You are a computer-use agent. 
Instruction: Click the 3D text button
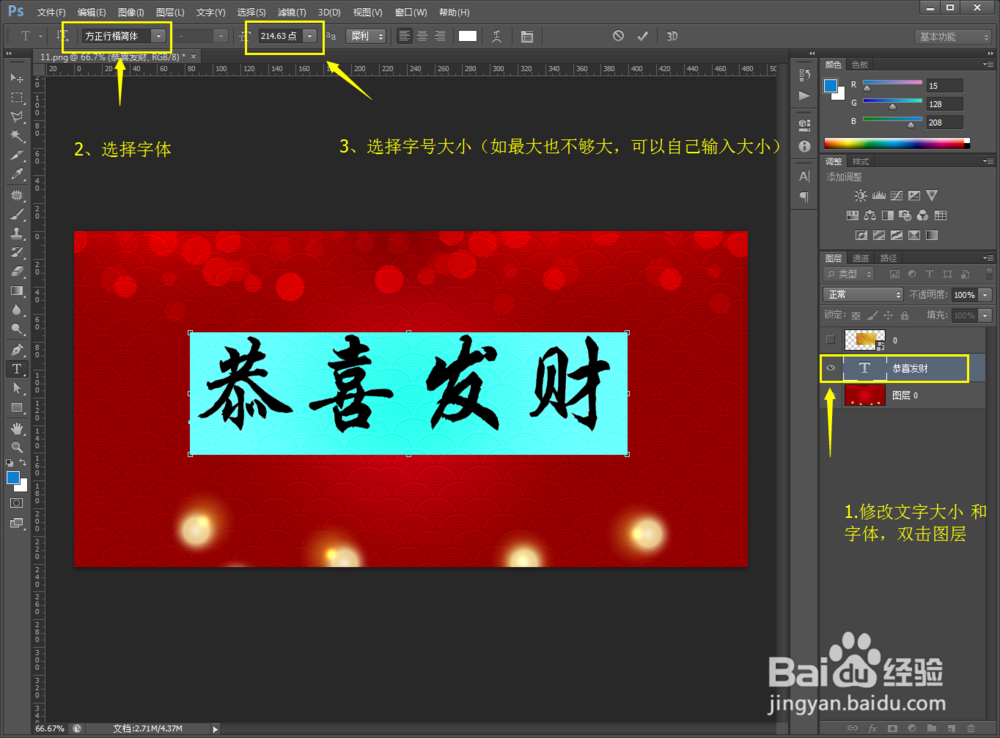672,36
